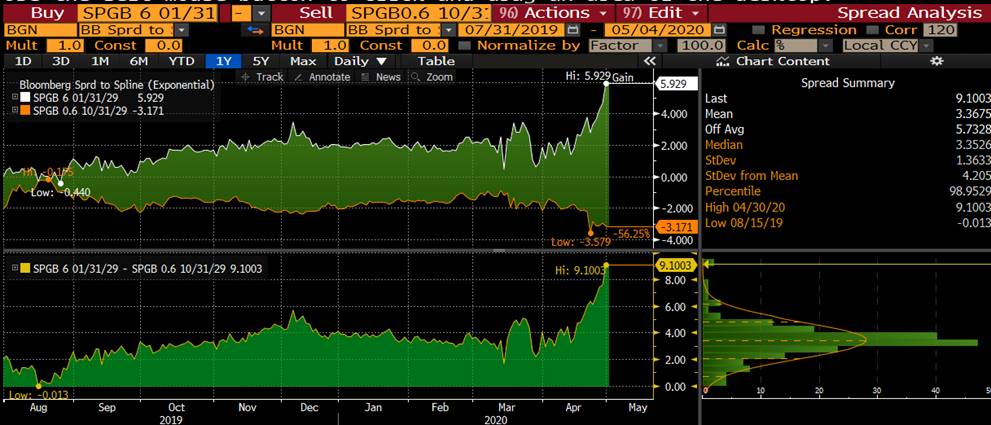Click the yellow spread series color swatch
This screenshot has width=991, height=425.
25,268
